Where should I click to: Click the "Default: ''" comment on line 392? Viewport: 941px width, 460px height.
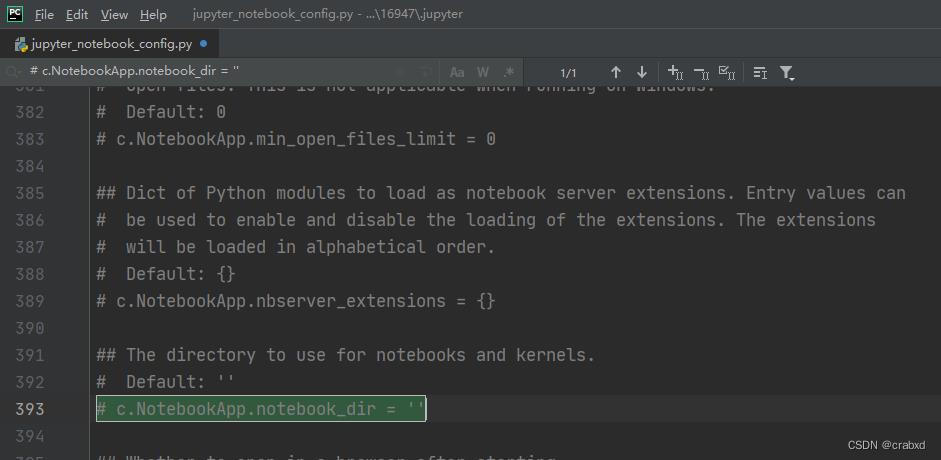pyautogui.click(x=166, y=382)
